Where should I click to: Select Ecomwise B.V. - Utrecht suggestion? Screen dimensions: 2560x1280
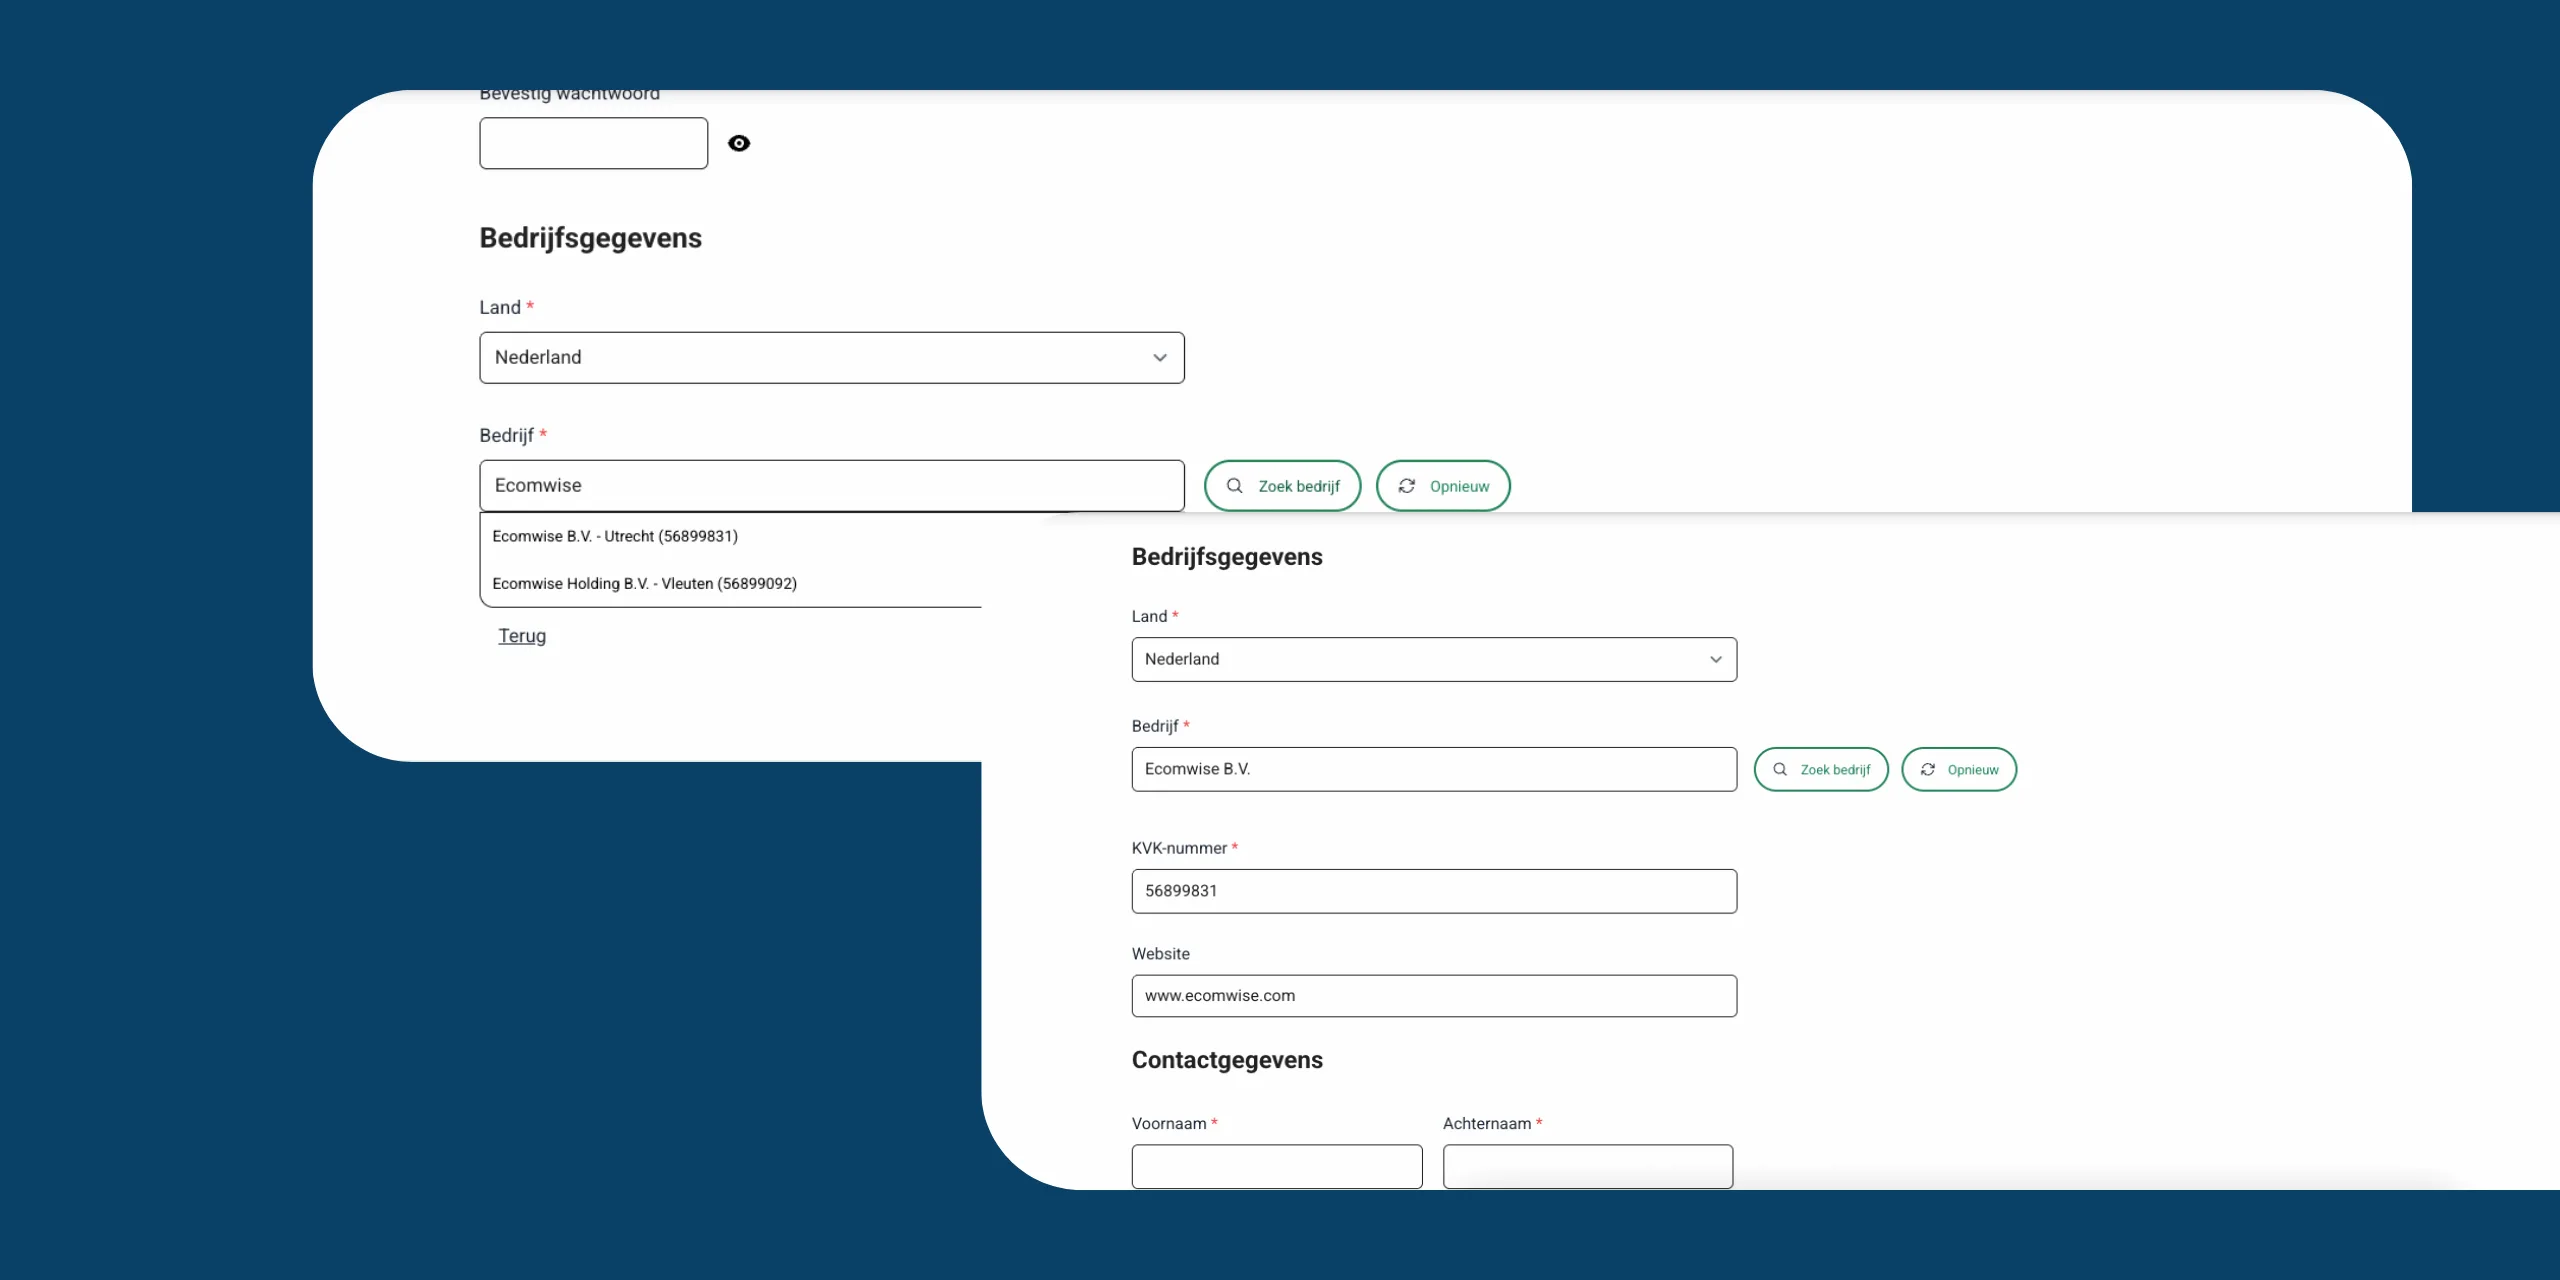tap(615, 536)
